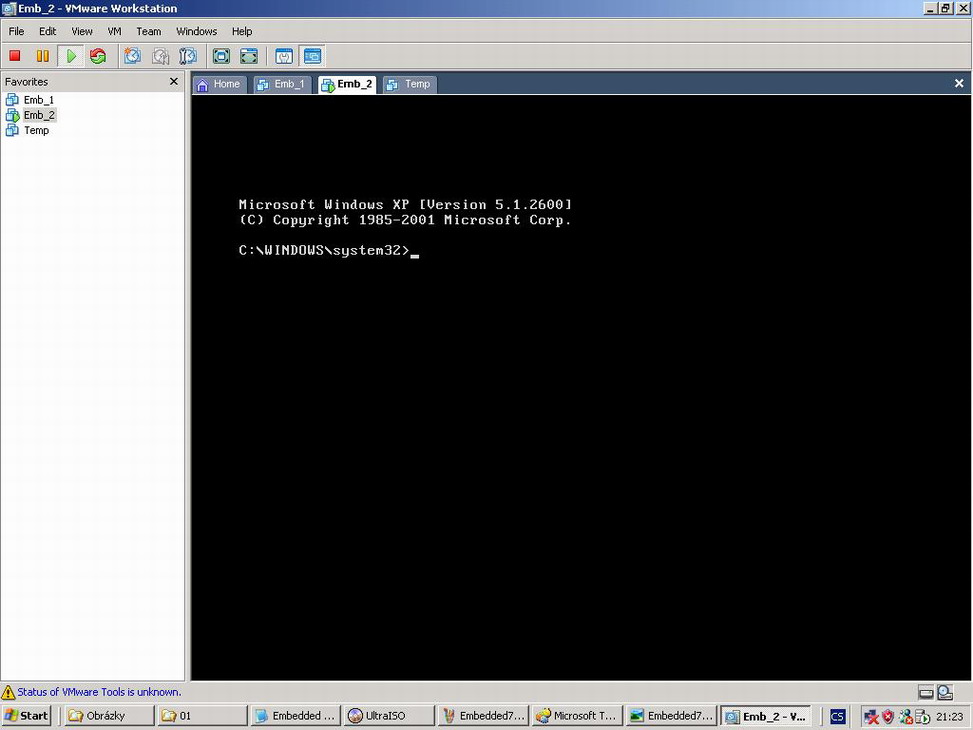Open the View menu
This screenshot has height=730, width=973.
point(82,31)
